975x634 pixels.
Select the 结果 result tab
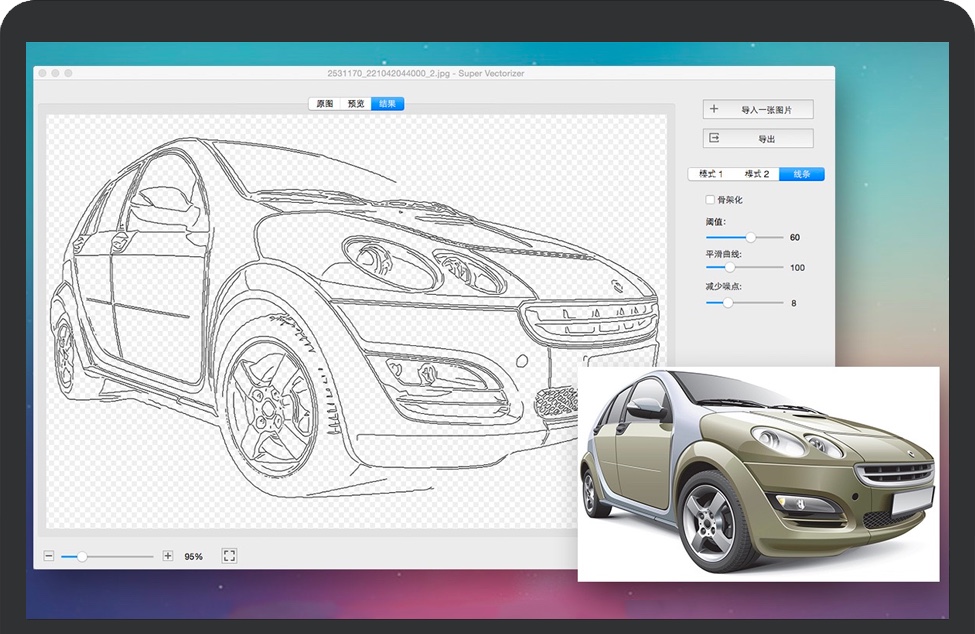click(x=389, y=103)
